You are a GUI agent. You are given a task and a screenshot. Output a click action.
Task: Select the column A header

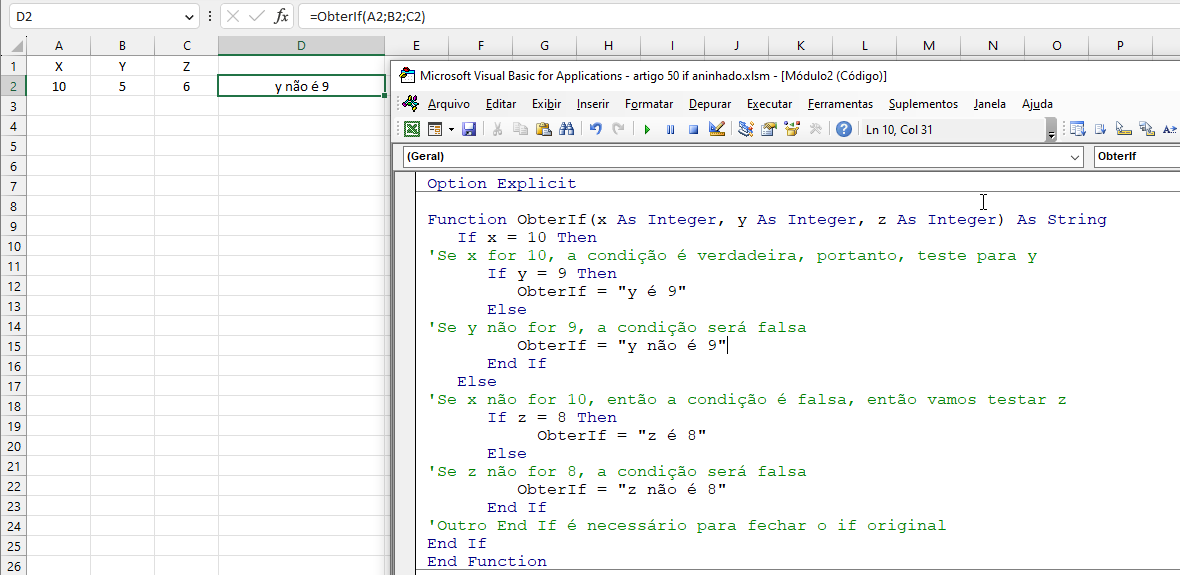(x=59, y=46)
